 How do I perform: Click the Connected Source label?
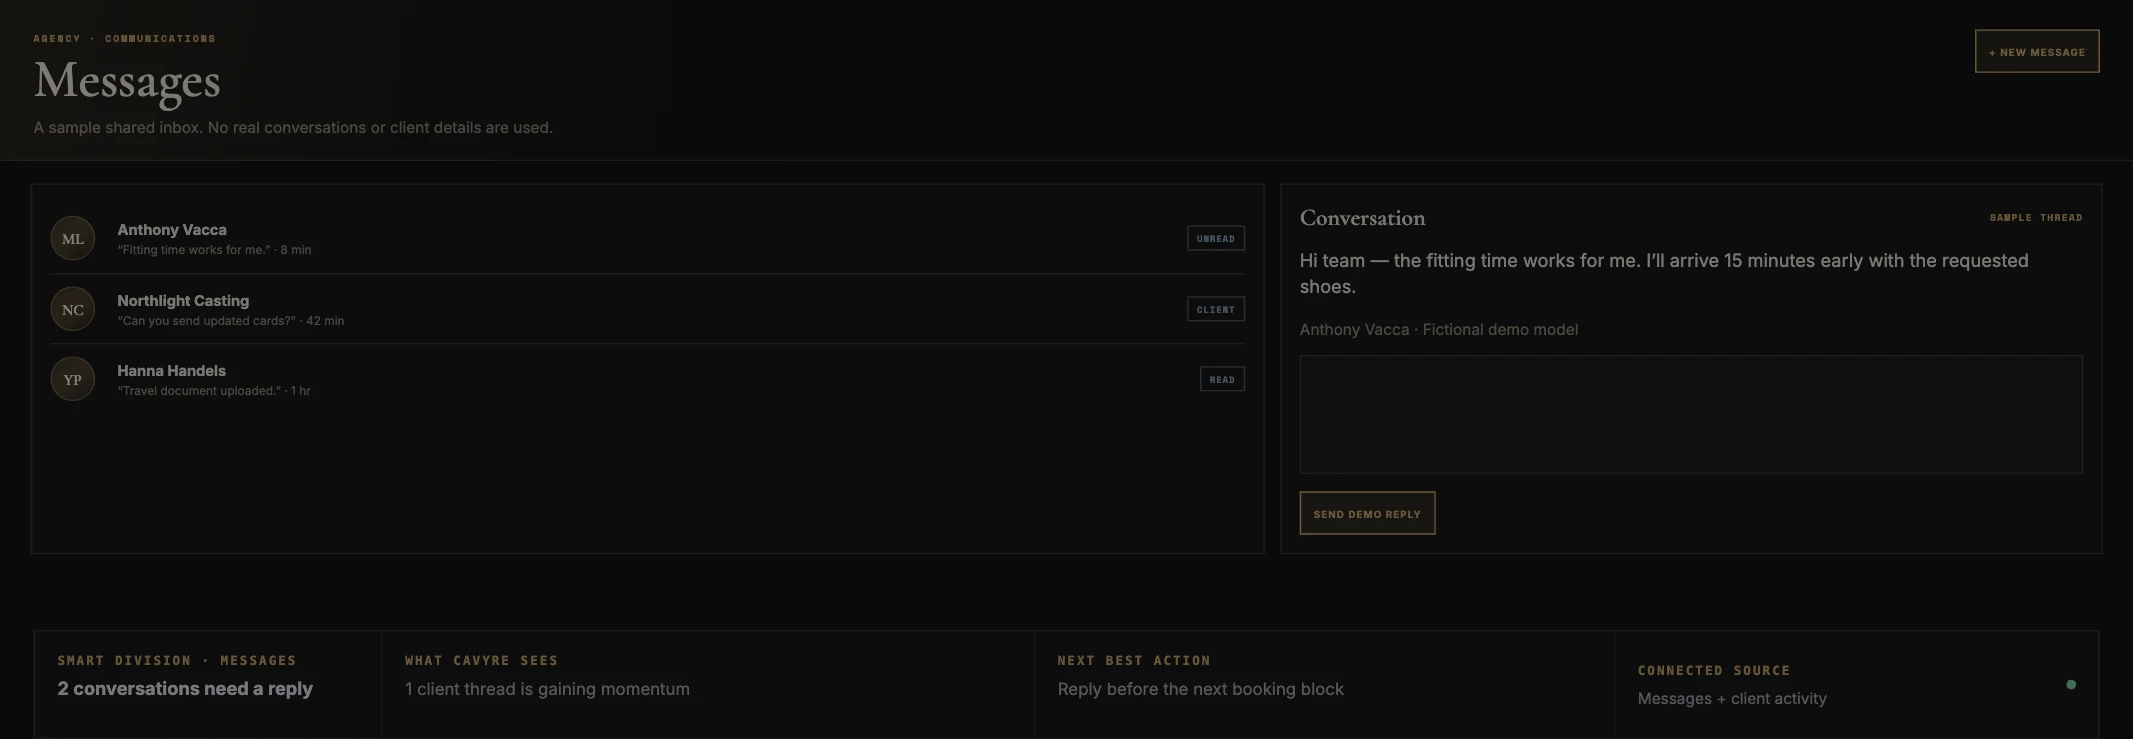(1714, 671)
